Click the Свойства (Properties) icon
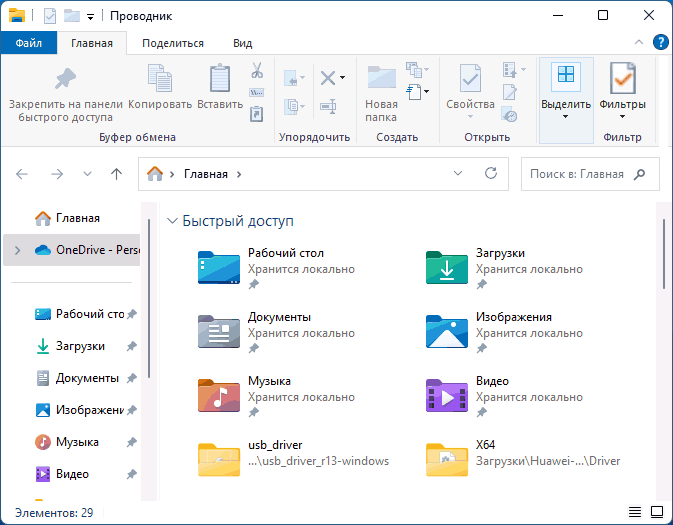Screen dimensions: 673x525 tap(470, 78)
